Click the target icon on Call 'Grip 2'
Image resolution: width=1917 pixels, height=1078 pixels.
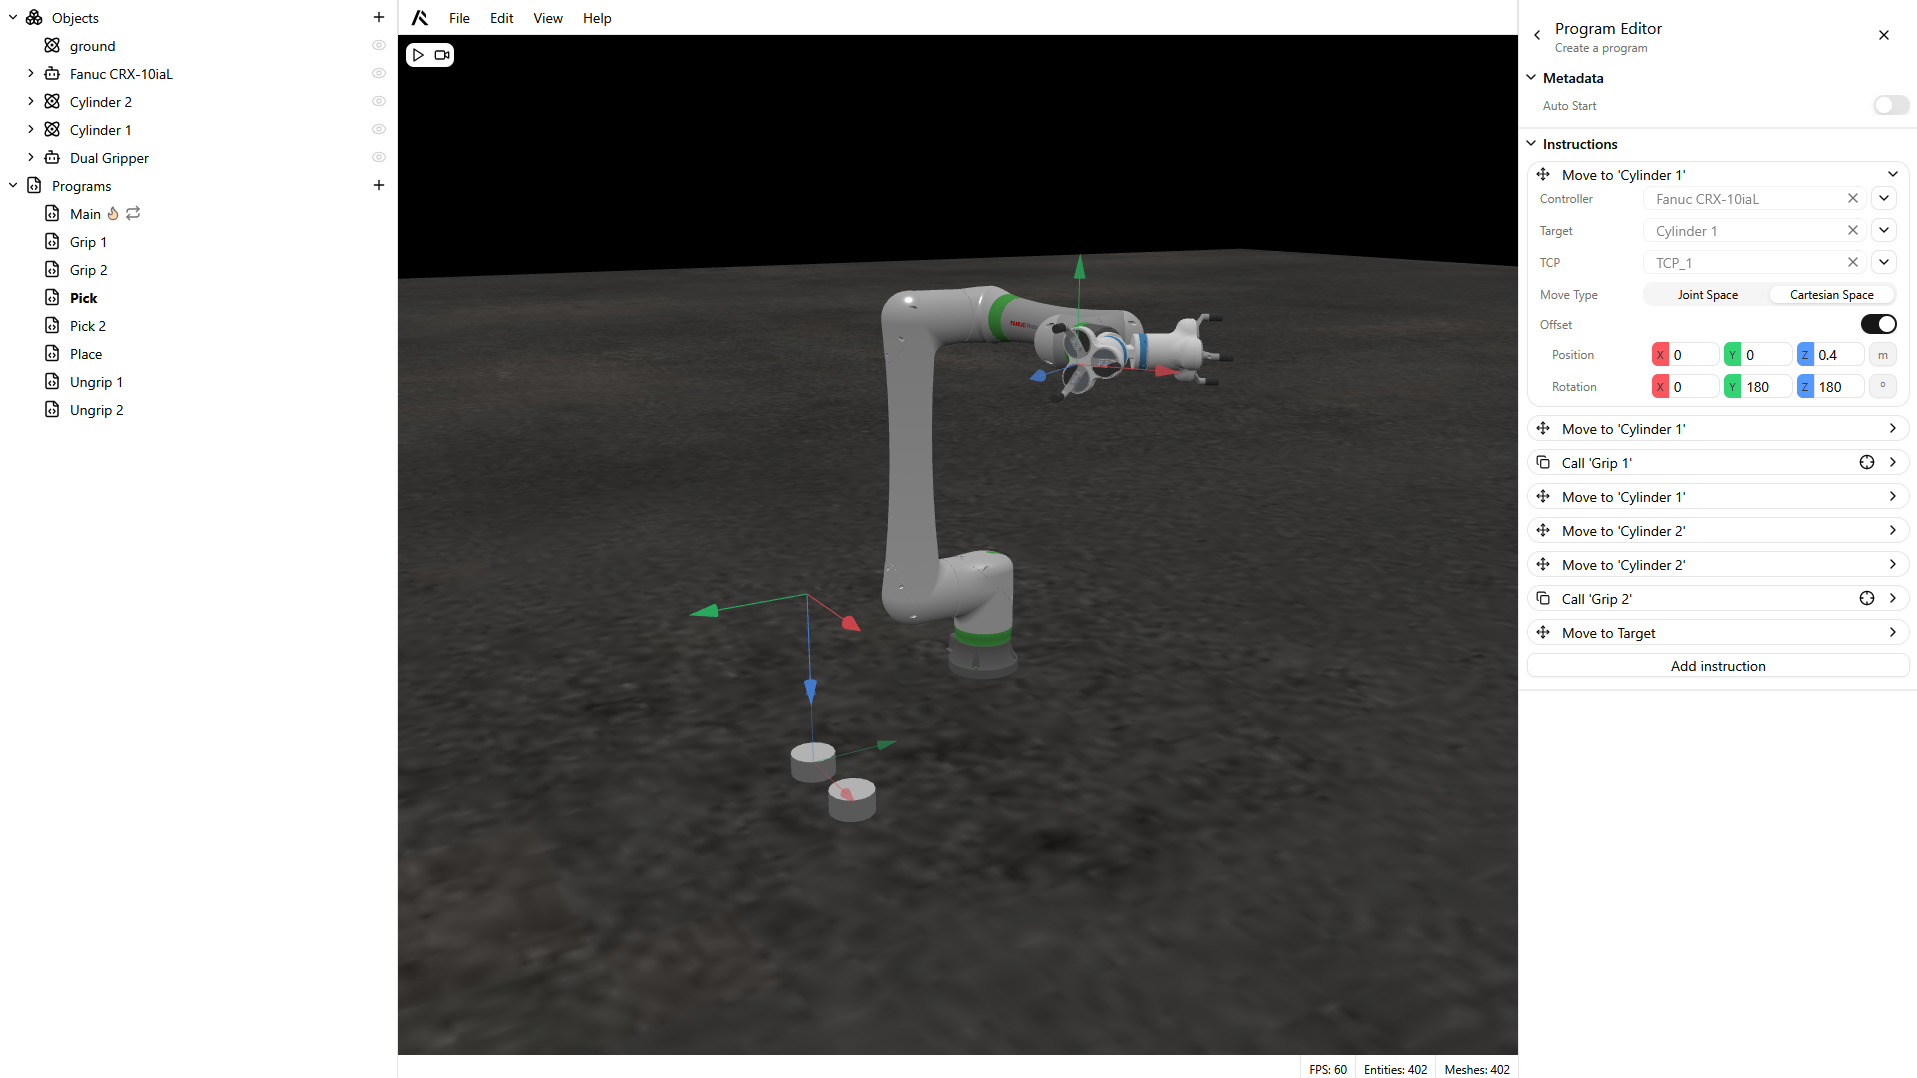tap(1866, 599)
